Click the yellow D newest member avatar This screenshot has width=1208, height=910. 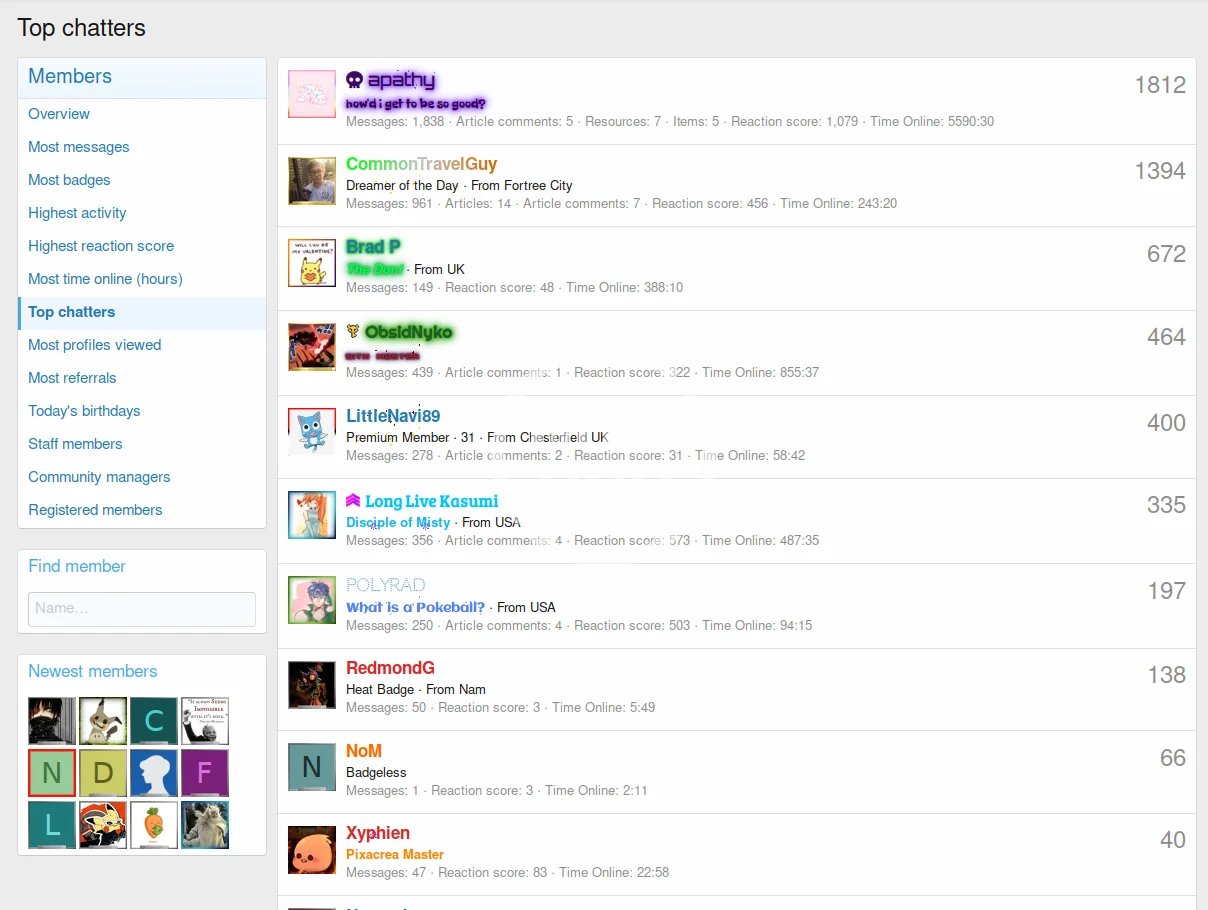coord(103,773)
